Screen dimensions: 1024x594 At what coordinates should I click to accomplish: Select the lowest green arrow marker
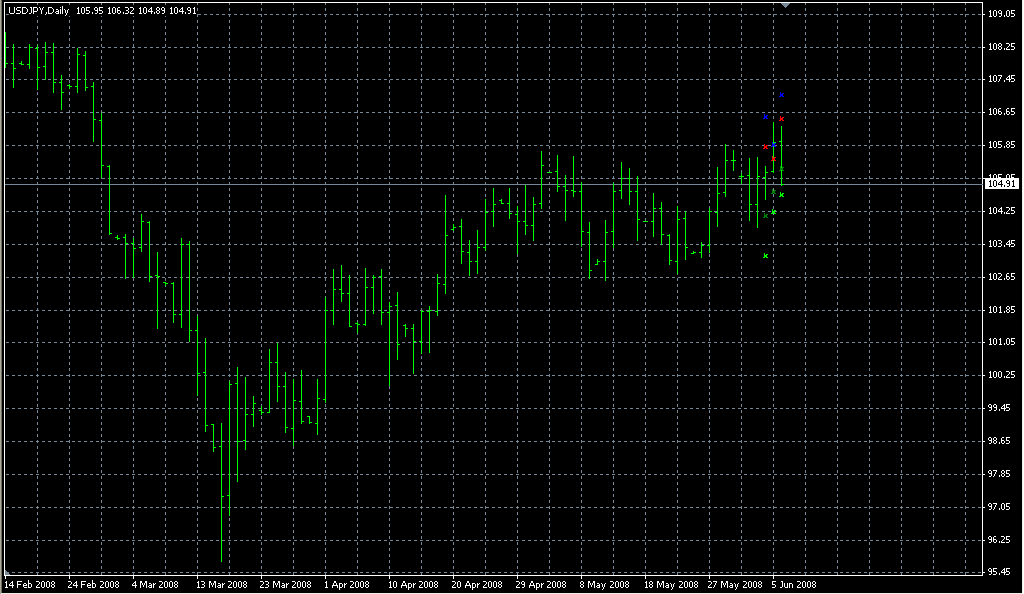(x=765, y=256)
